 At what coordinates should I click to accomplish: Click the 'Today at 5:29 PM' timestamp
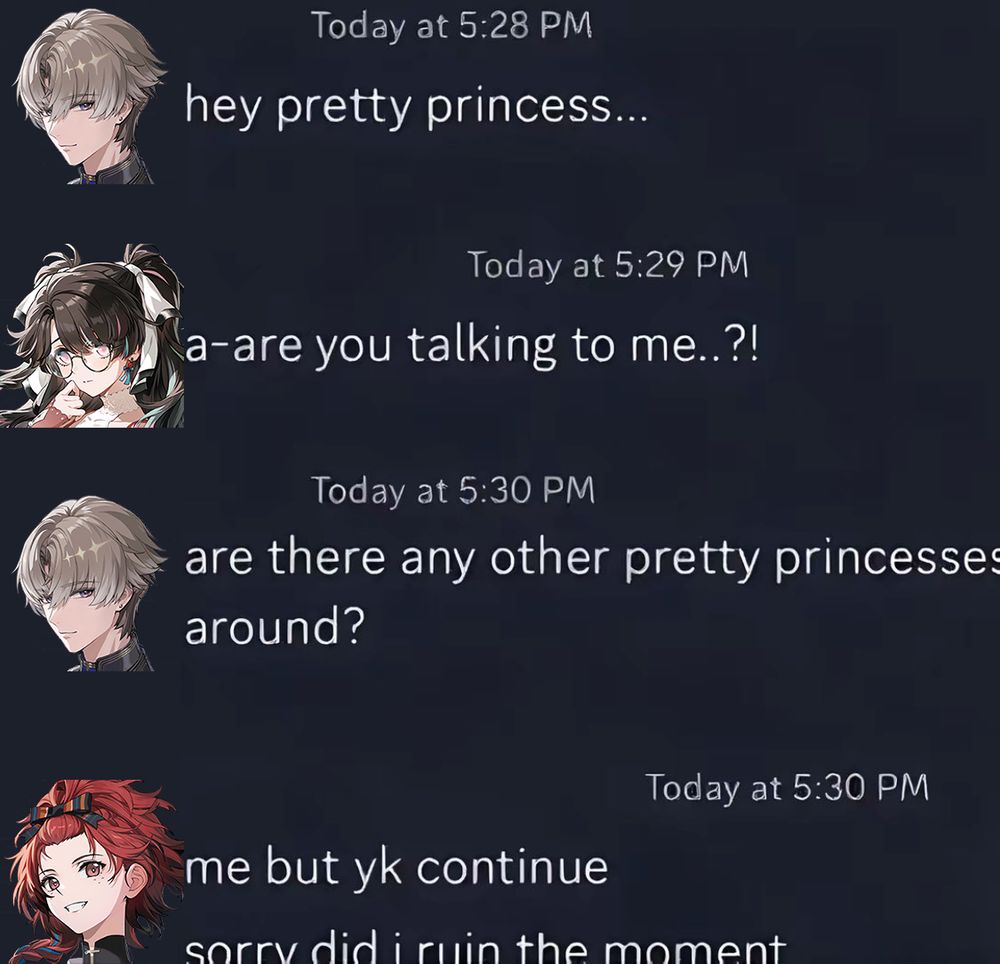(608, 265)
